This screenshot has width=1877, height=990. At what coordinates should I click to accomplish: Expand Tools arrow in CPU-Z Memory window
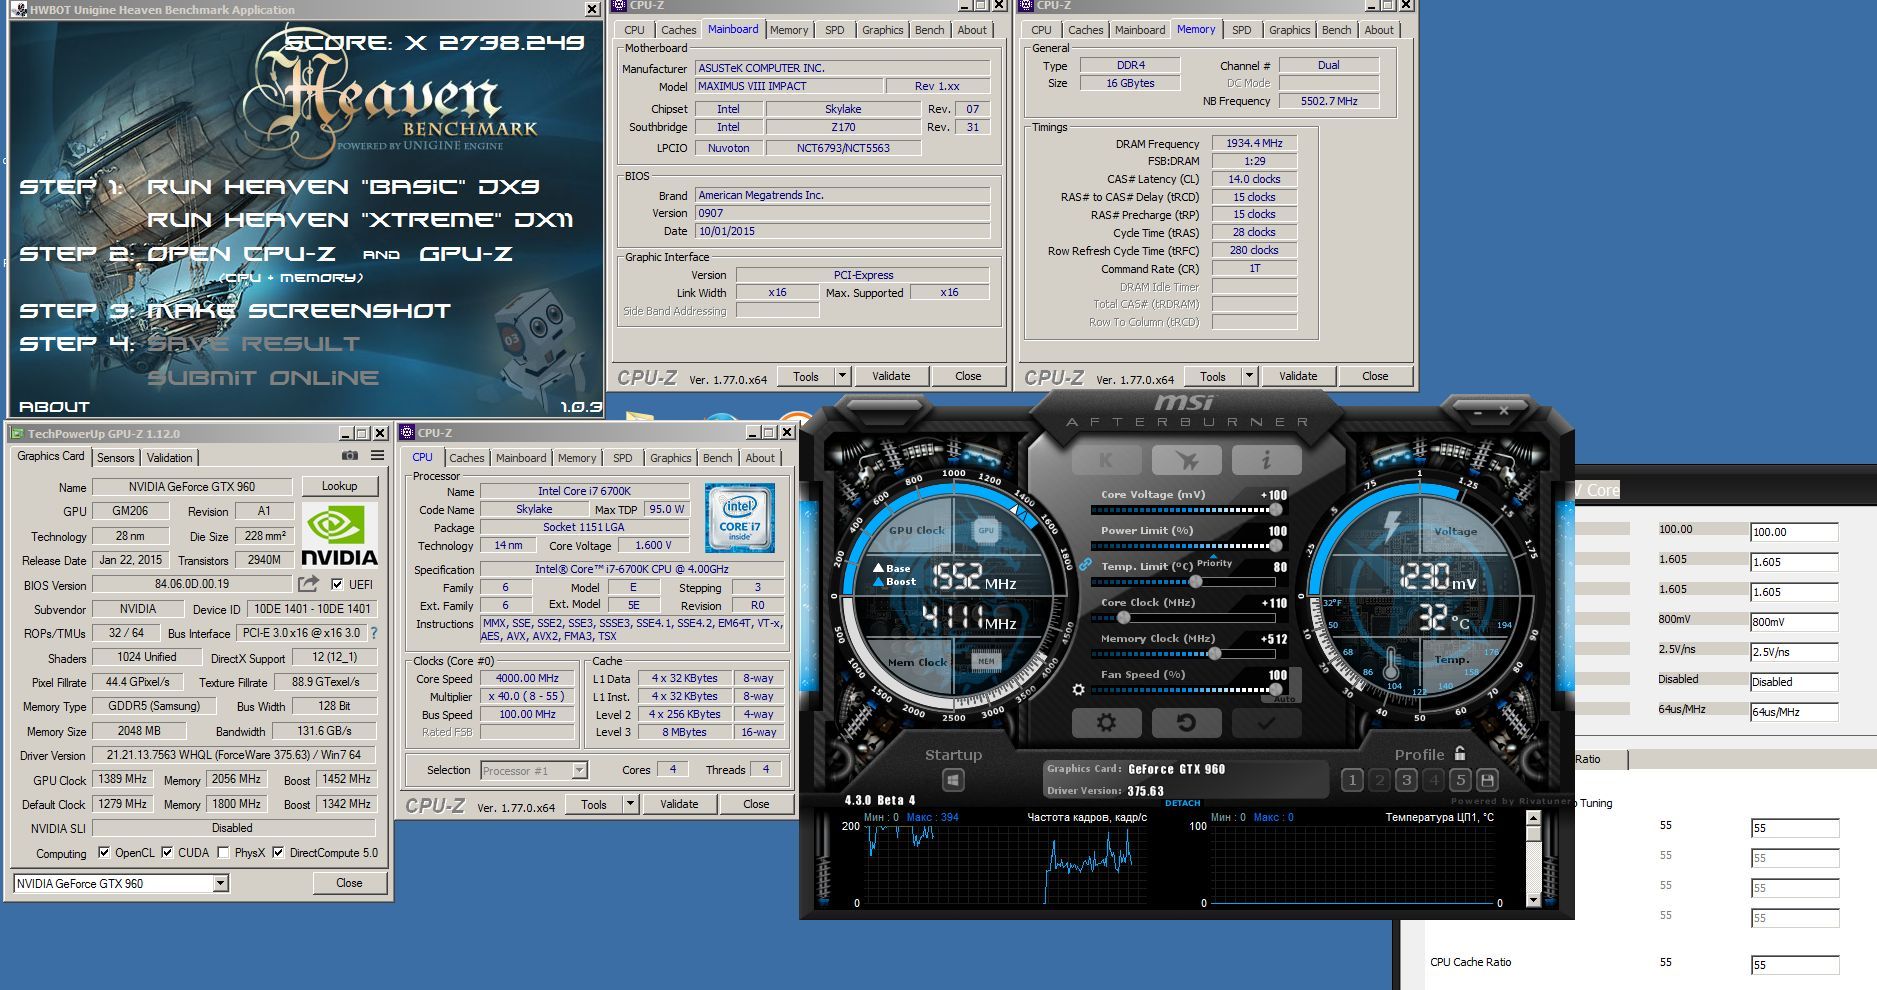click(1249, 376)
